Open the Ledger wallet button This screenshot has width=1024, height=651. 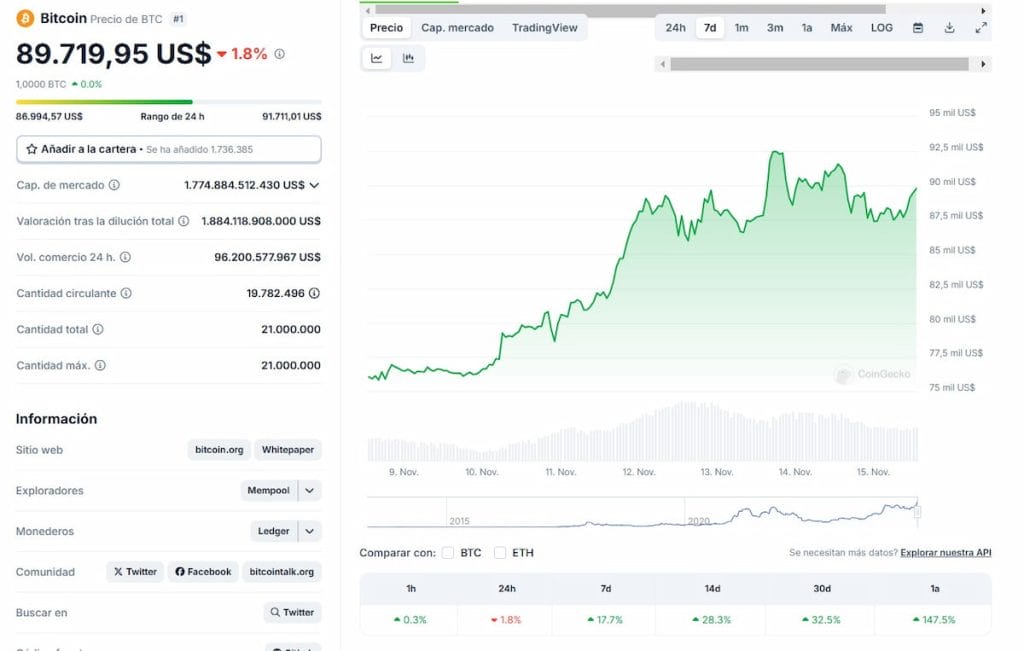coord(274,532)
